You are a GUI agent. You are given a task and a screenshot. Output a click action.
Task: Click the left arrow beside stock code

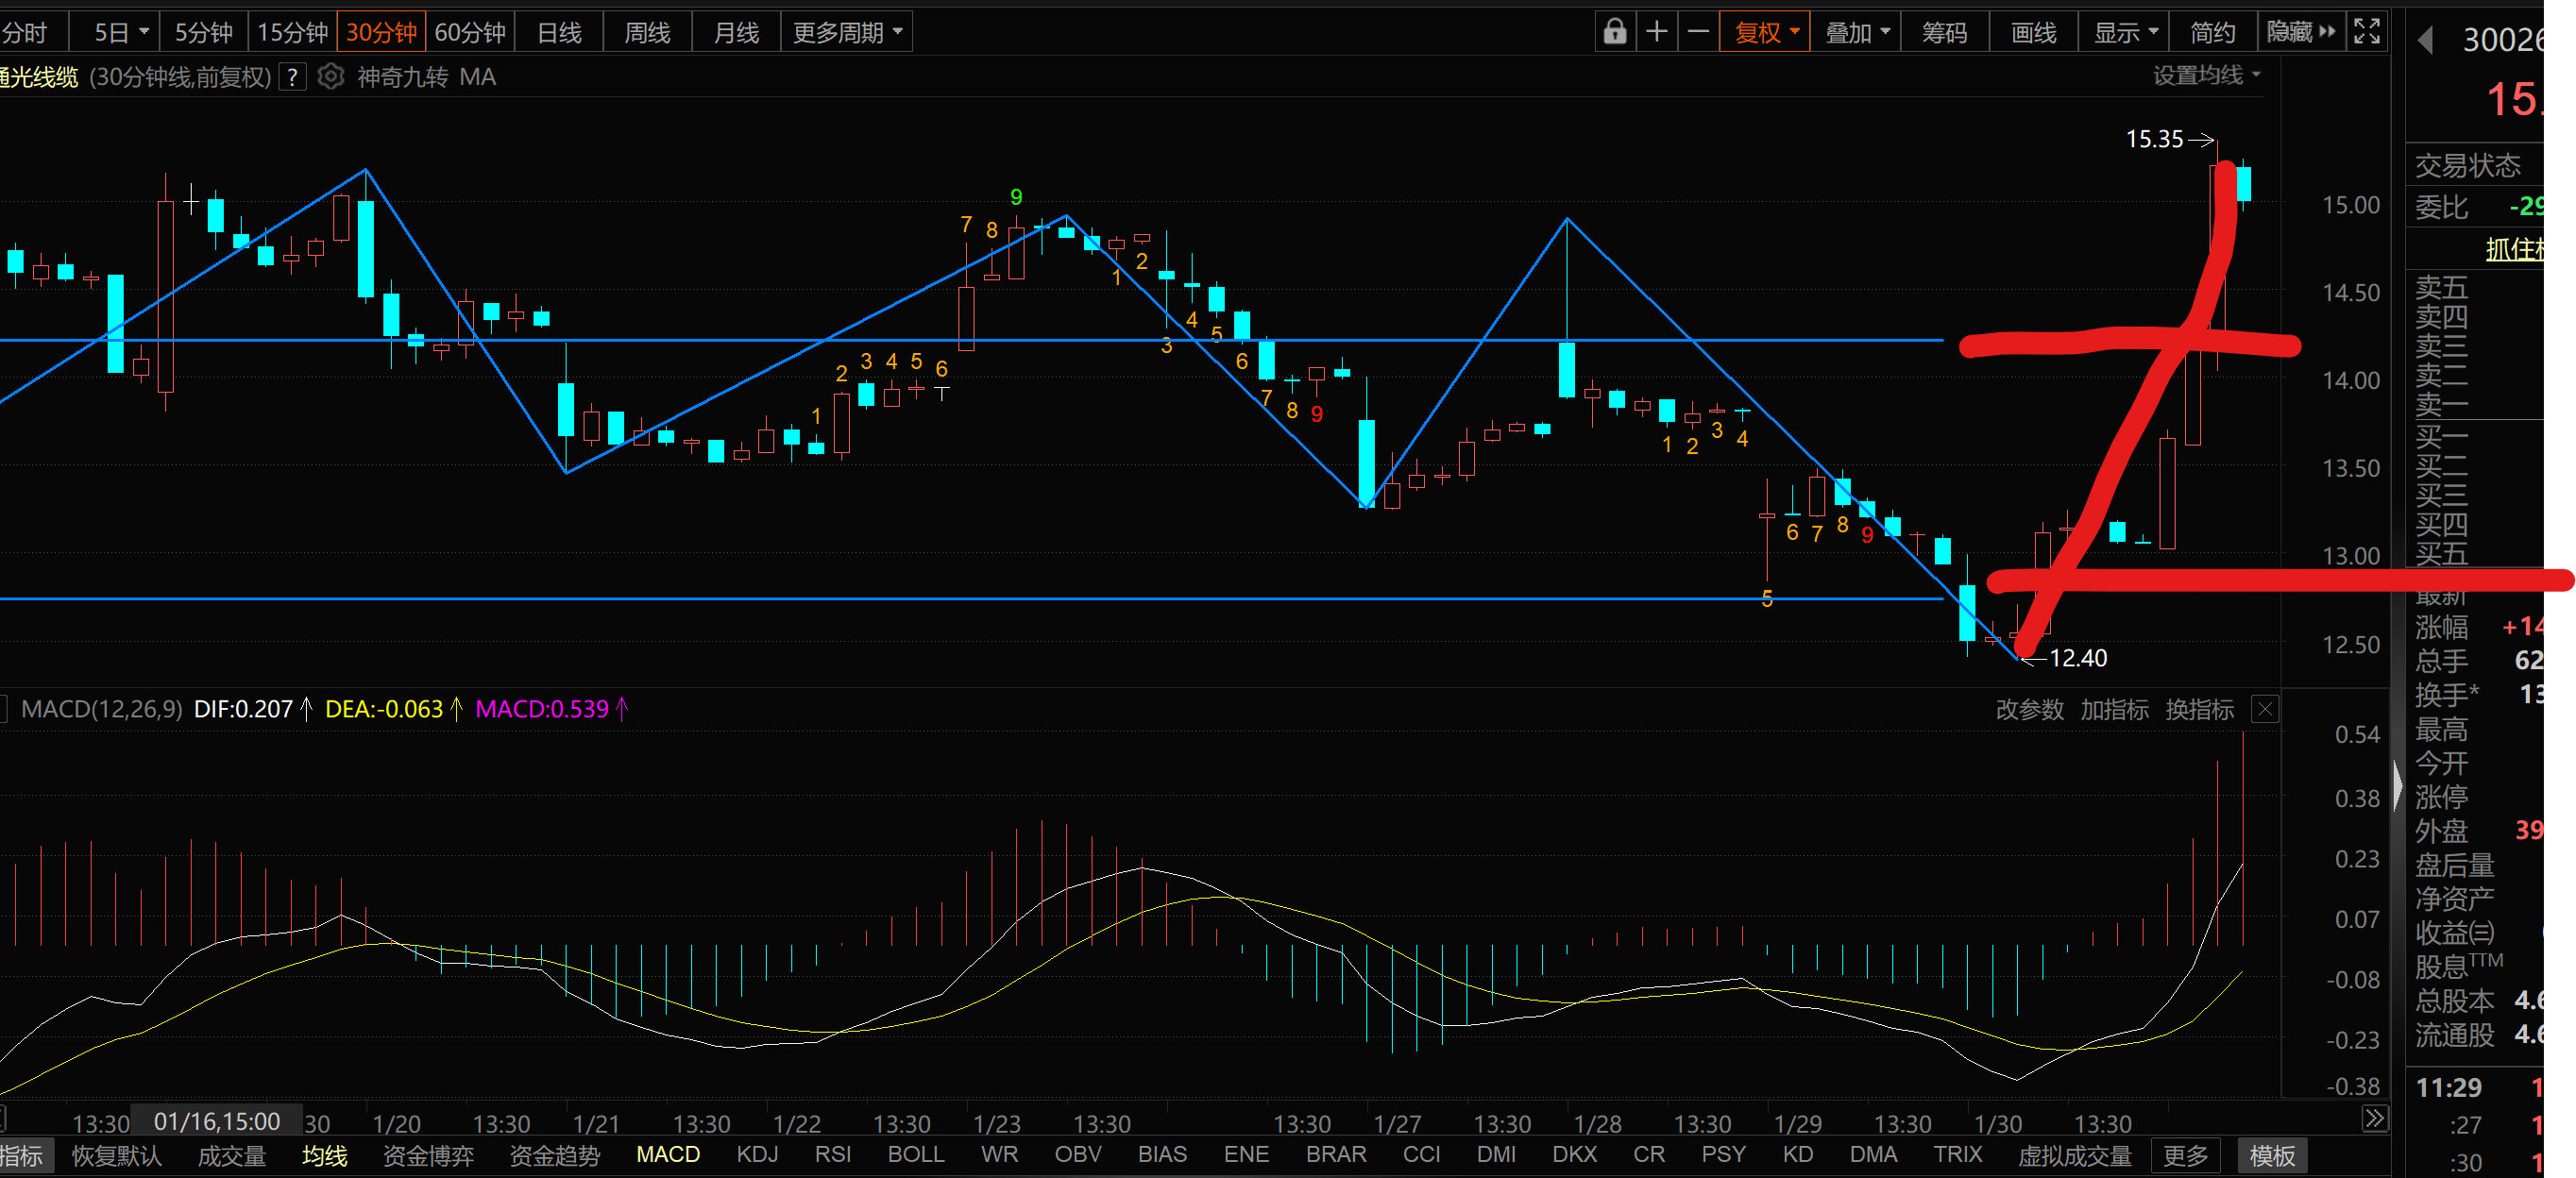point(2425,40)
